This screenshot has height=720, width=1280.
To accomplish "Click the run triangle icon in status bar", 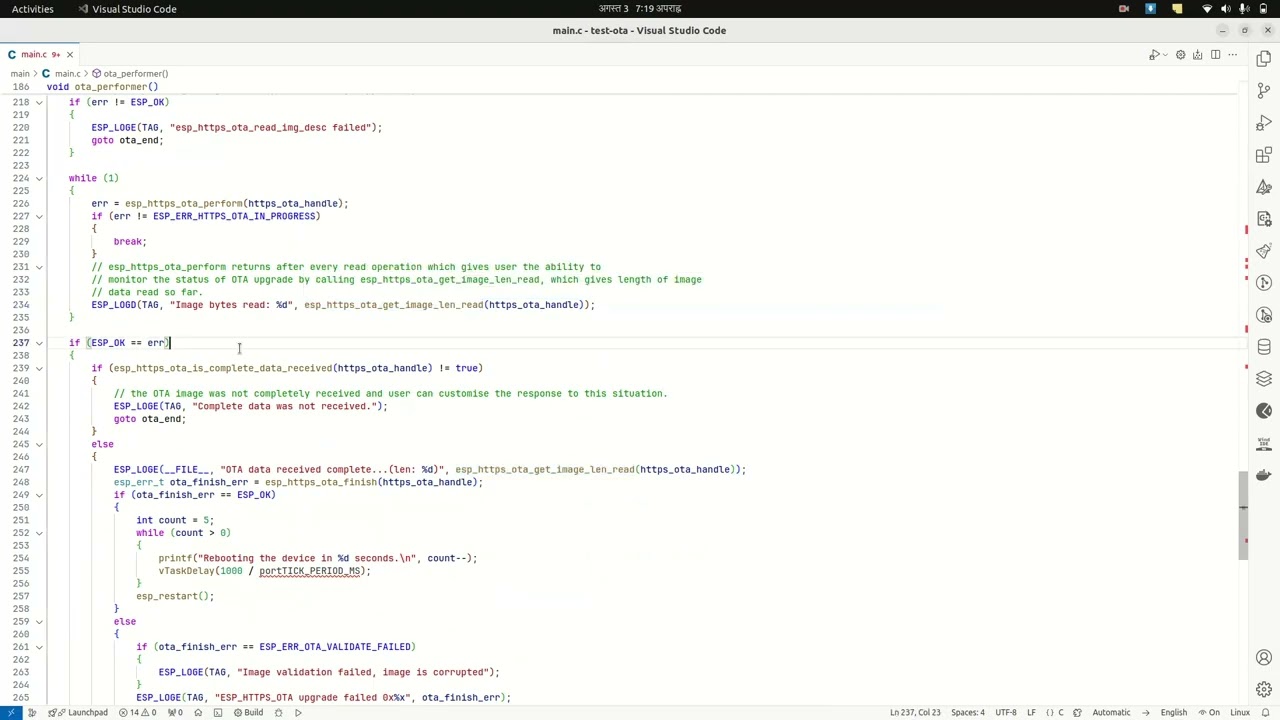I will pyautogui.click(x=298, y=713).
